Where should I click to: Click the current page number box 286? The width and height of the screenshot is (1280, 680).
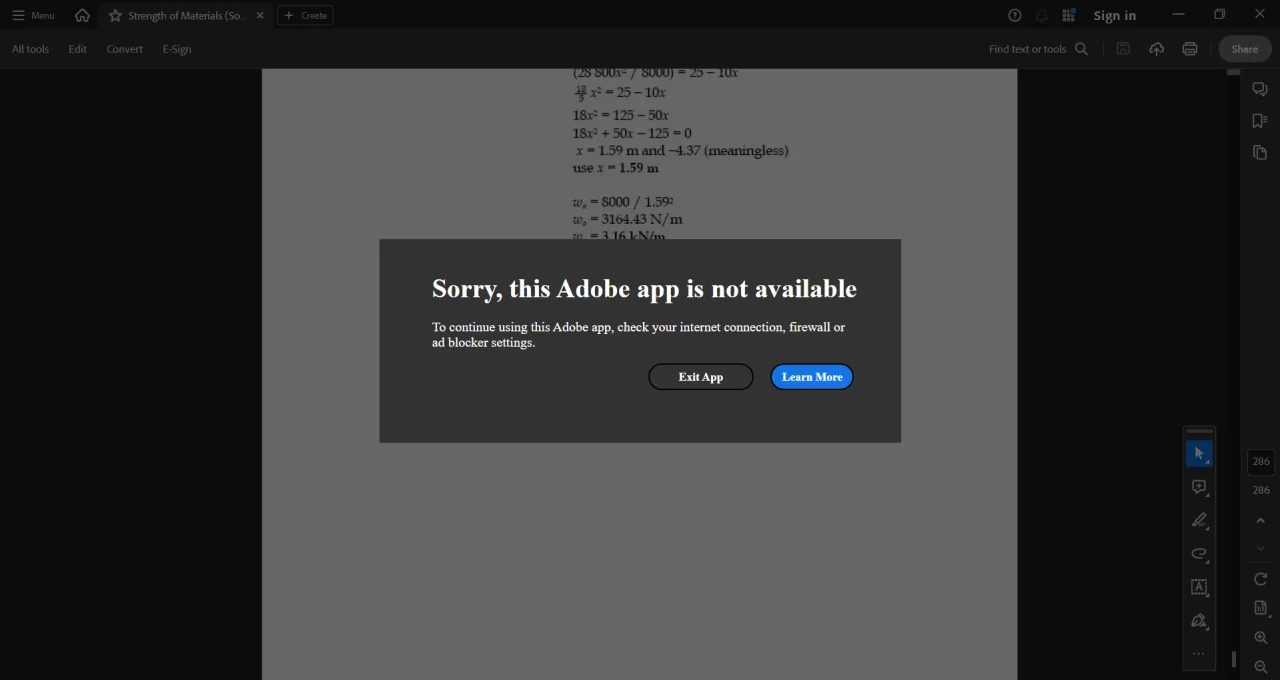(x=1261, y=461)
